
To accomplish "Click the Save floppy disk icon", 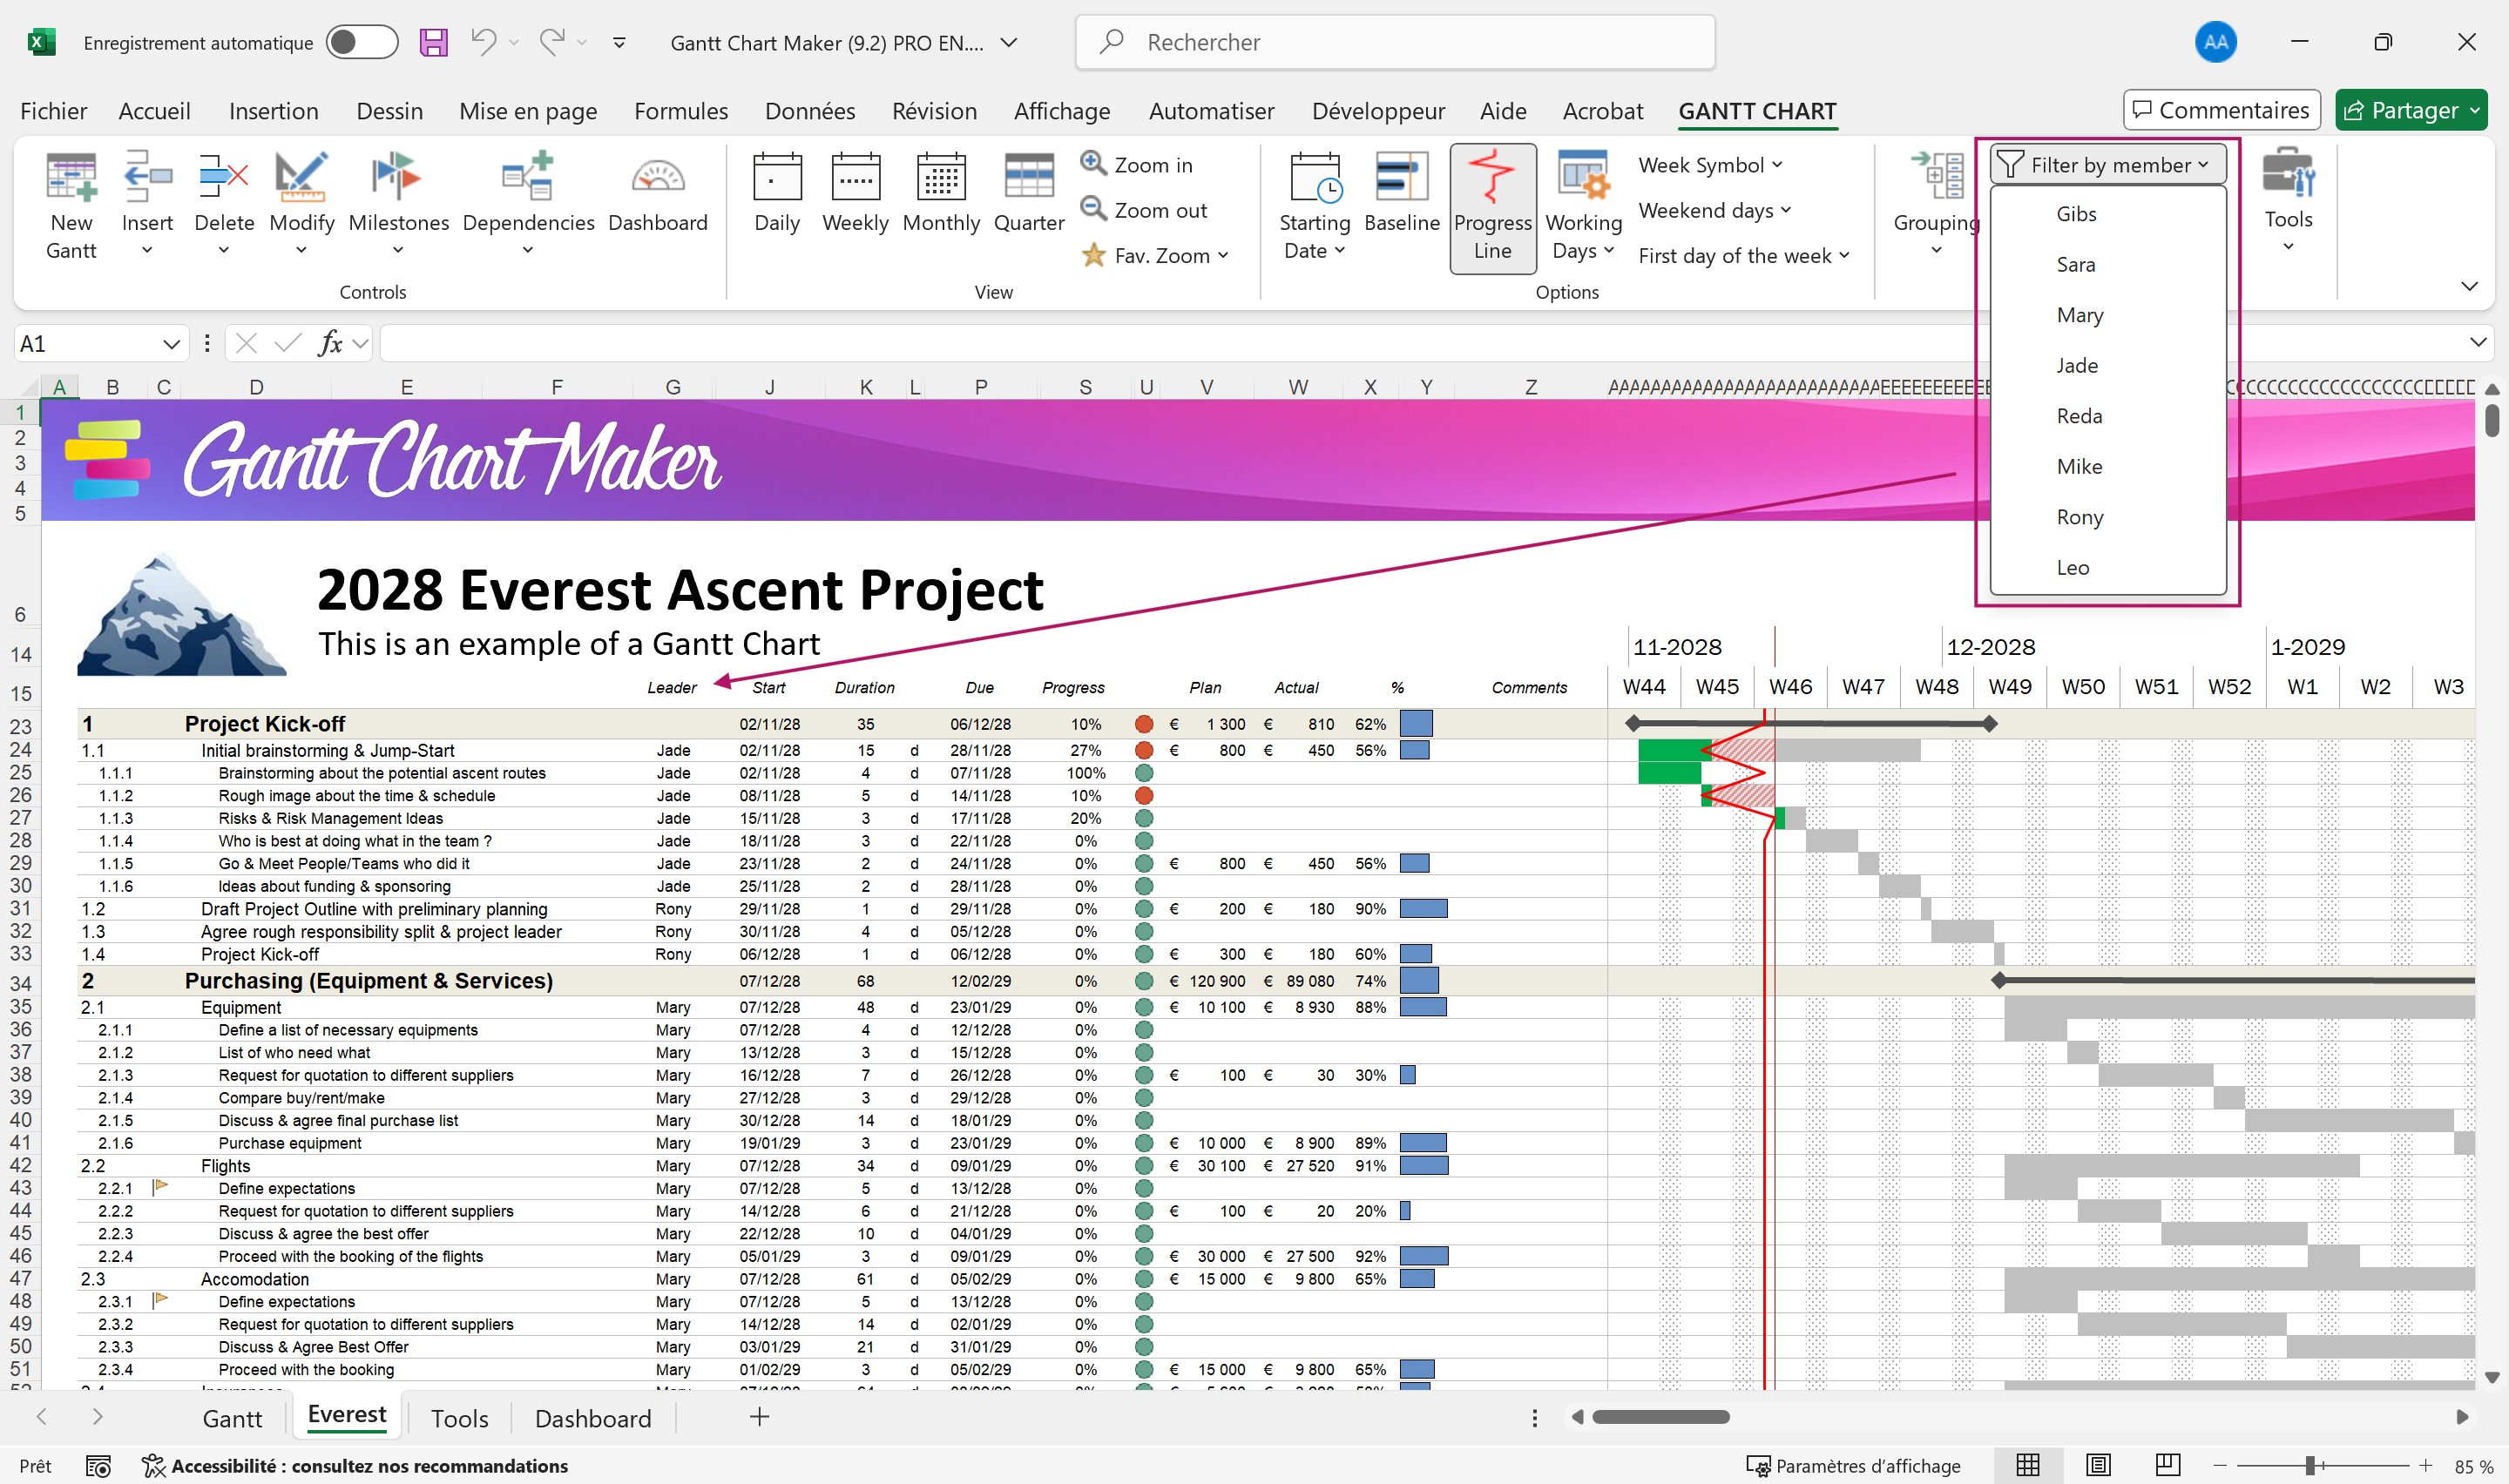I will [x=433, y=42].
